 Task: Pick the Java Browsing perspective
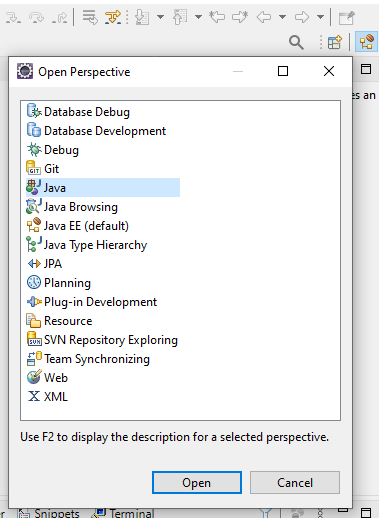tap(72, 207)
